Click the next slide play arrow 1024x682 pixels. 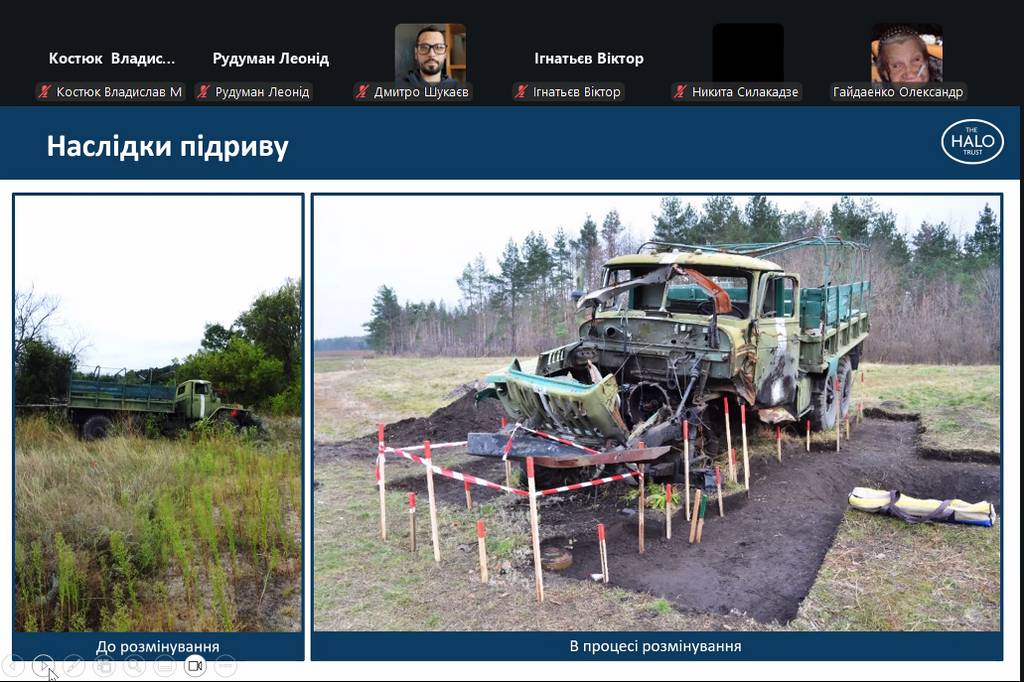pyautogui.click(x=43, y=665)
